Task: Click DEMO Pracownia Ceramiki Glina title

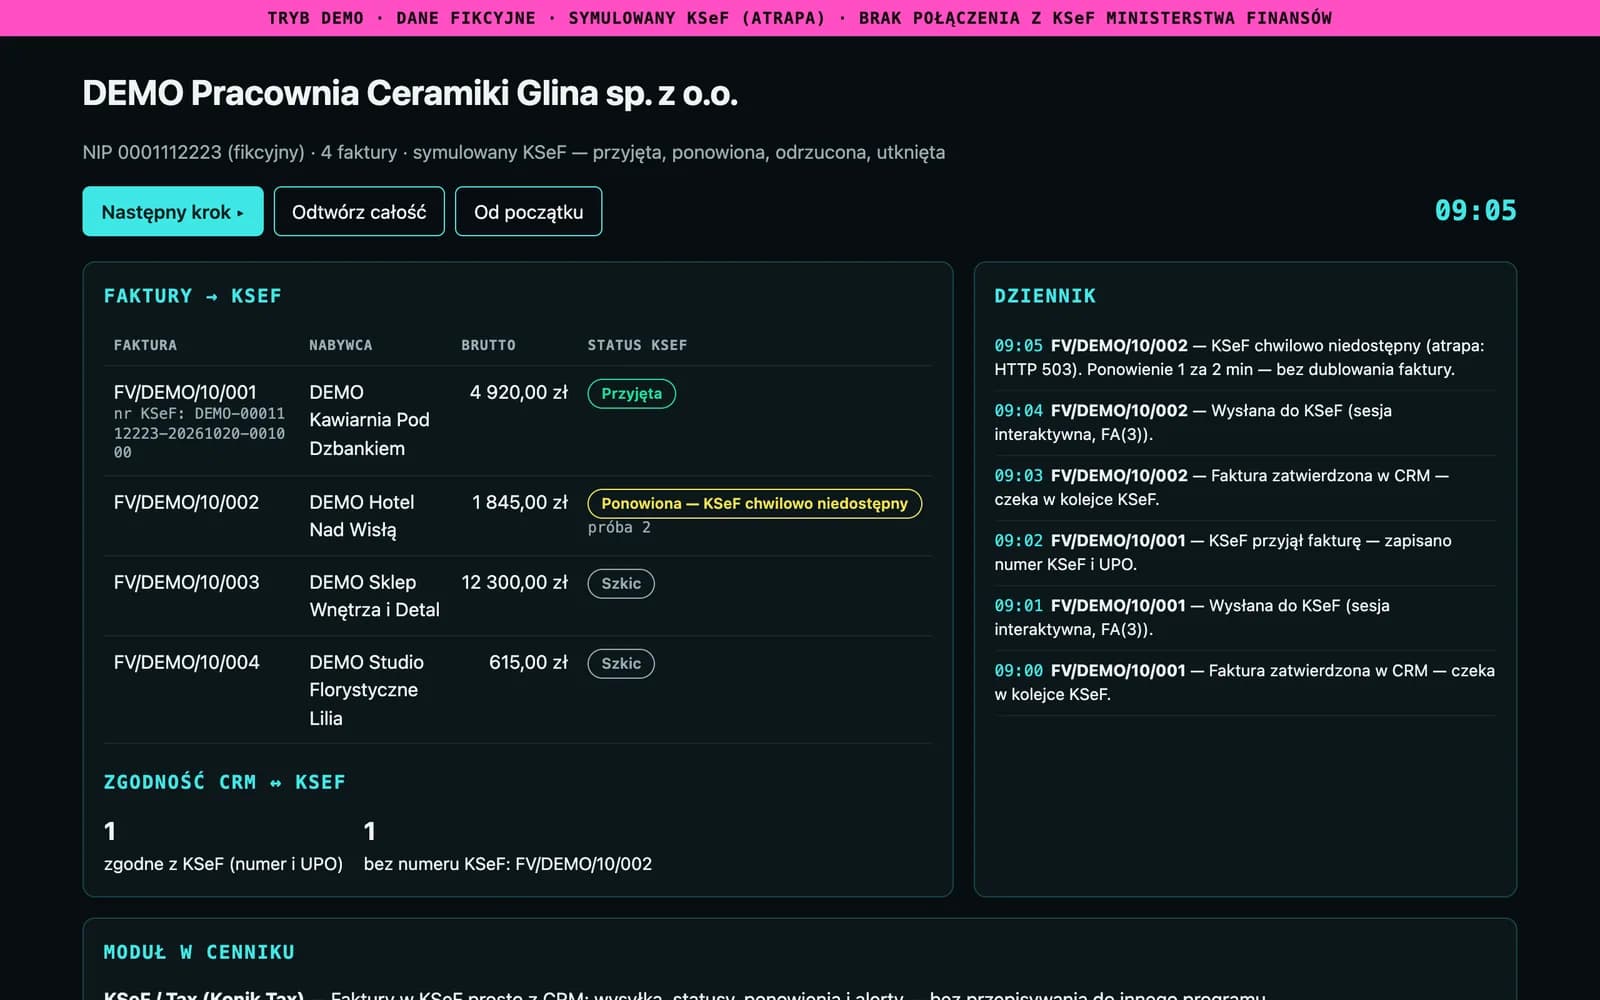Action: [x=410, y=93]
